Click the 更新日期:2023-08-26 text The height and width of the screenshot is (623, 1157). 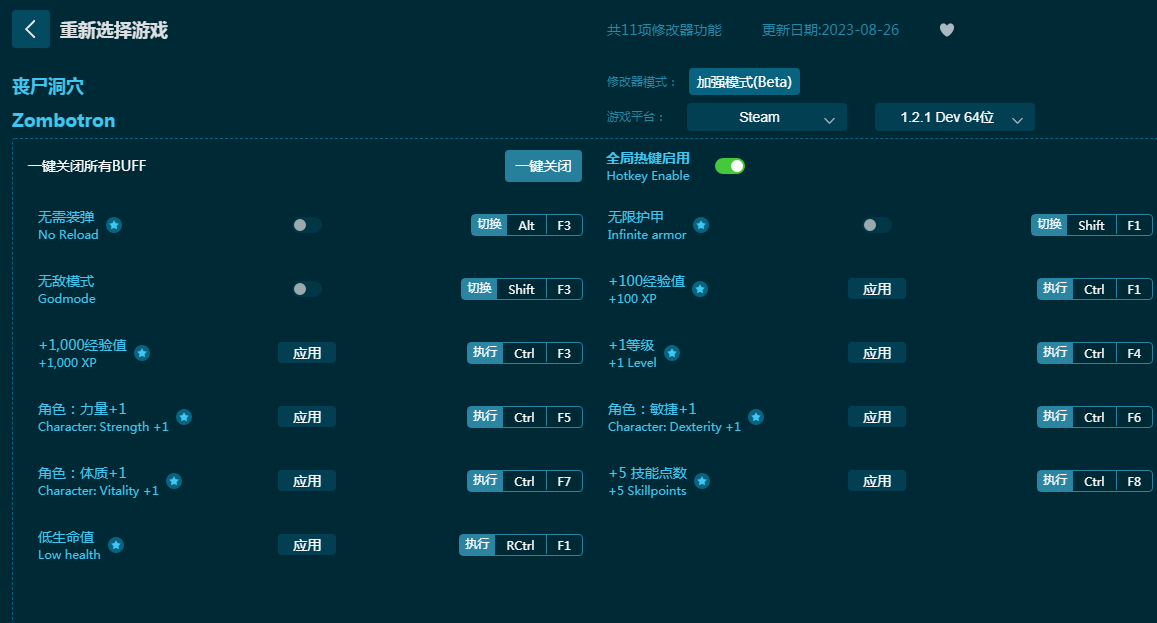click(x=830, y=30)
